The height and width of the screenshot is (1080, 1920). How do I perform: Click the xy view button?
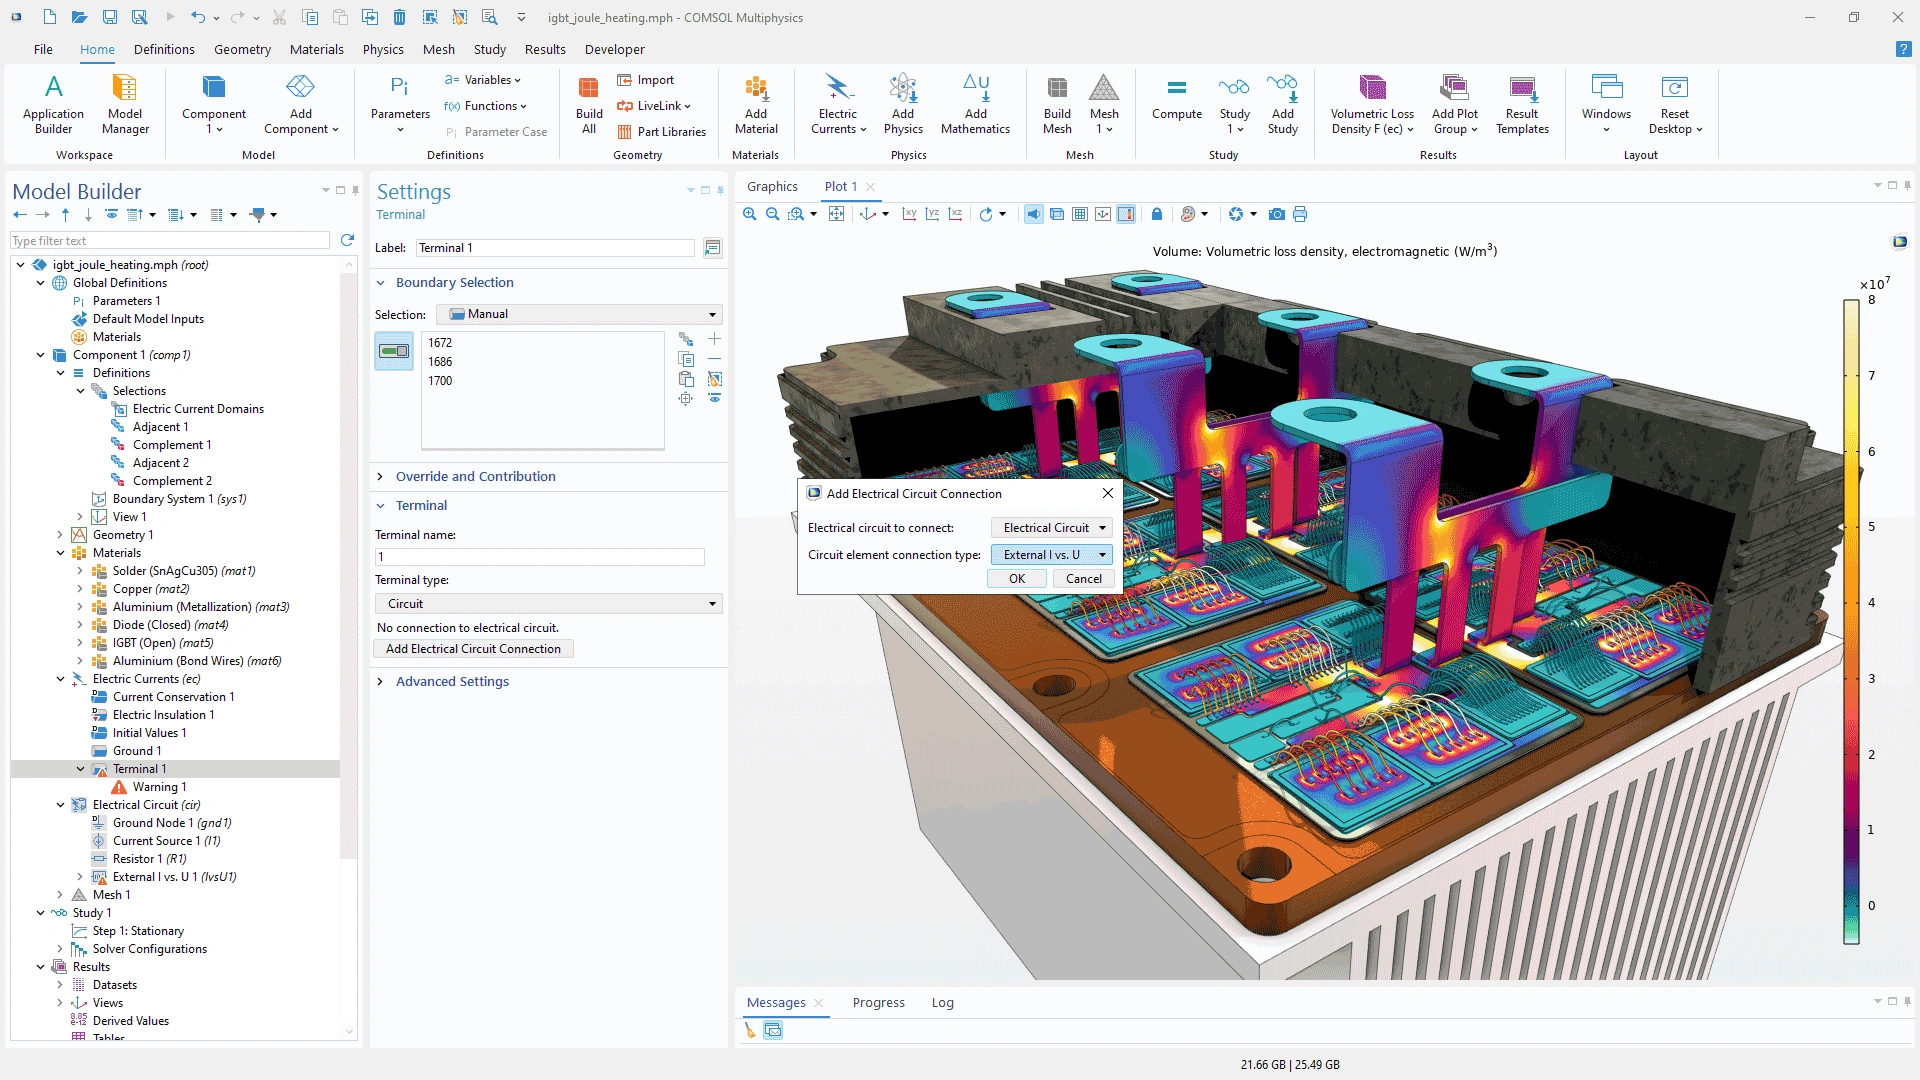[x=909, y=214]
